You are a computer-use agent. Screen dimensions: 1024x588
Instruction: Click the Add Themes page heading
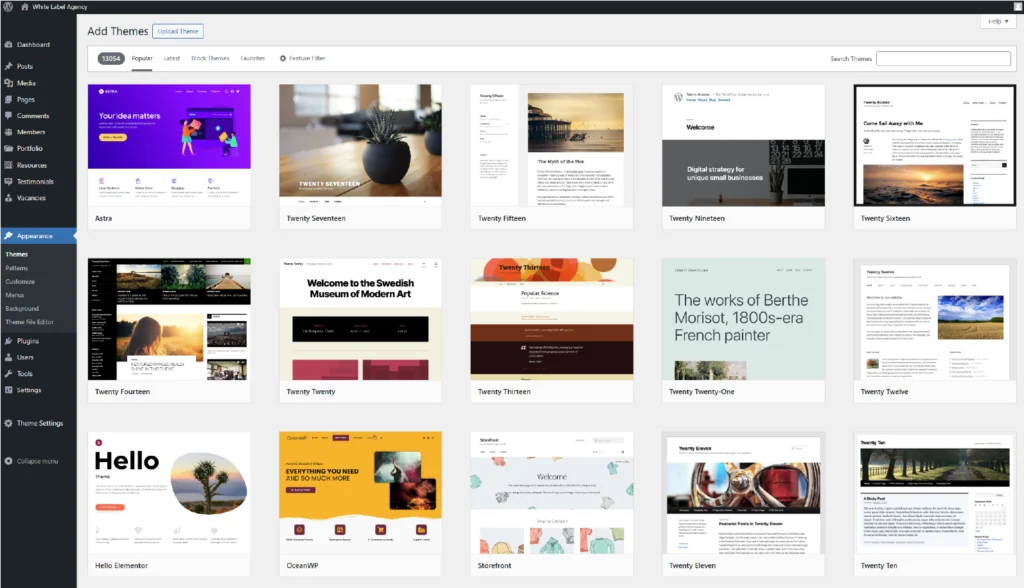pos(118,31)
